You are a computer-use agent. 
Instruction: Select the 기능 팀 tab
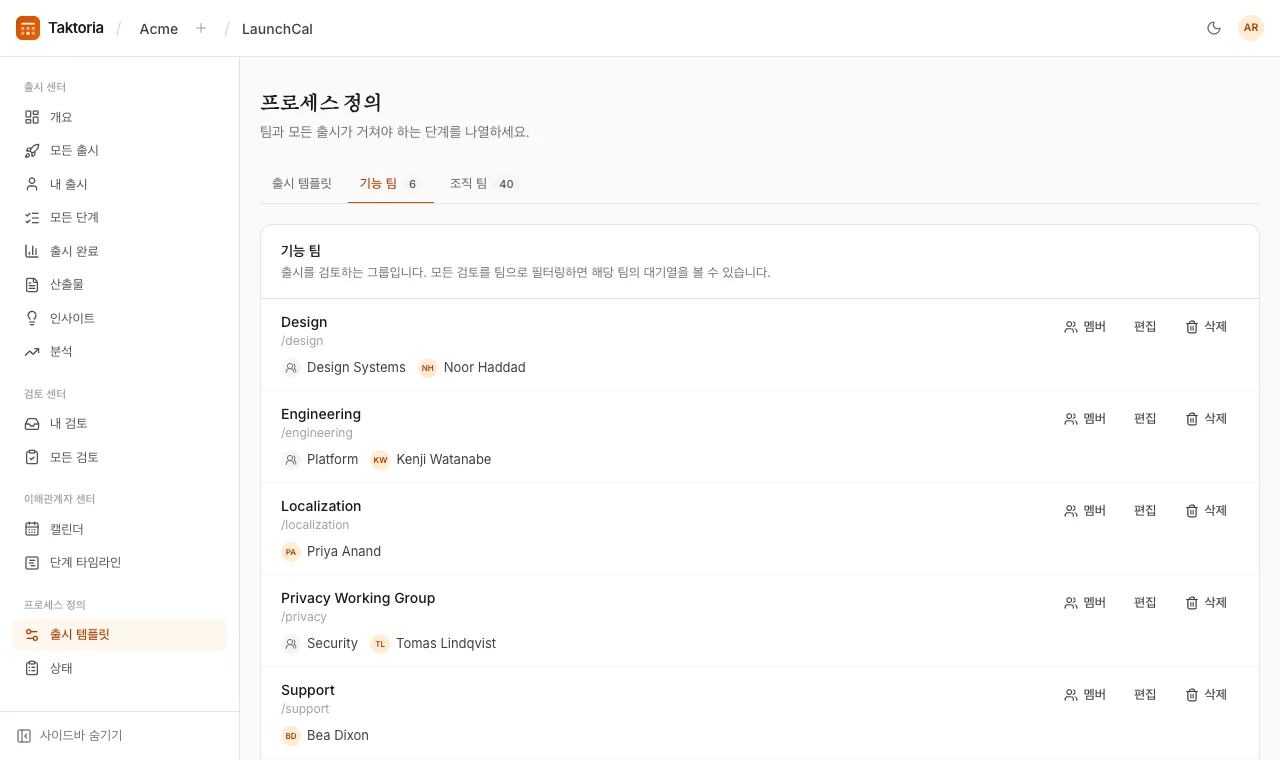pos(391,184)
